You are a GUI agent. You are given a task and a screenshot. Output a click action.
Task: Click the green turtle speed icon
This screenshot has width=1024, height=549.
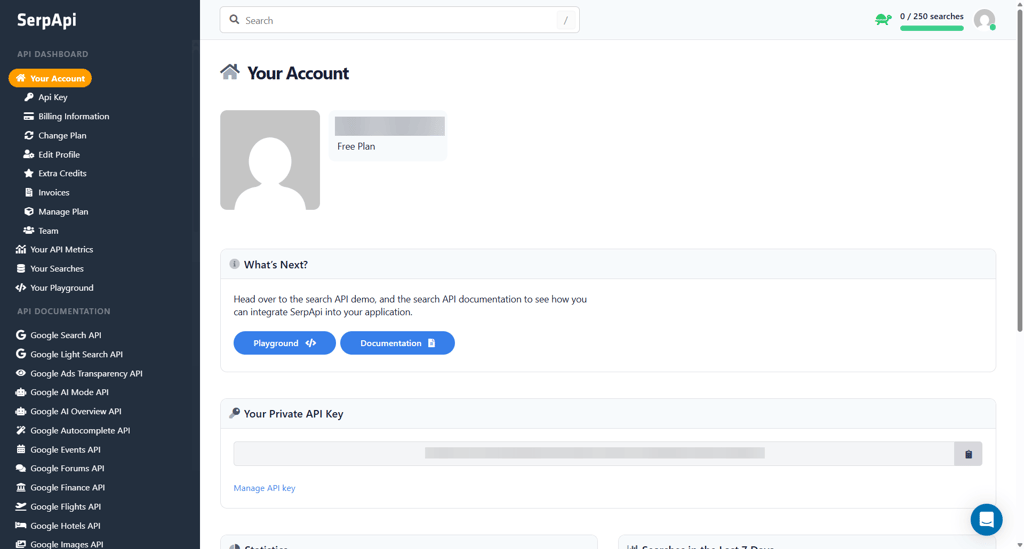[x=884, y=20]
